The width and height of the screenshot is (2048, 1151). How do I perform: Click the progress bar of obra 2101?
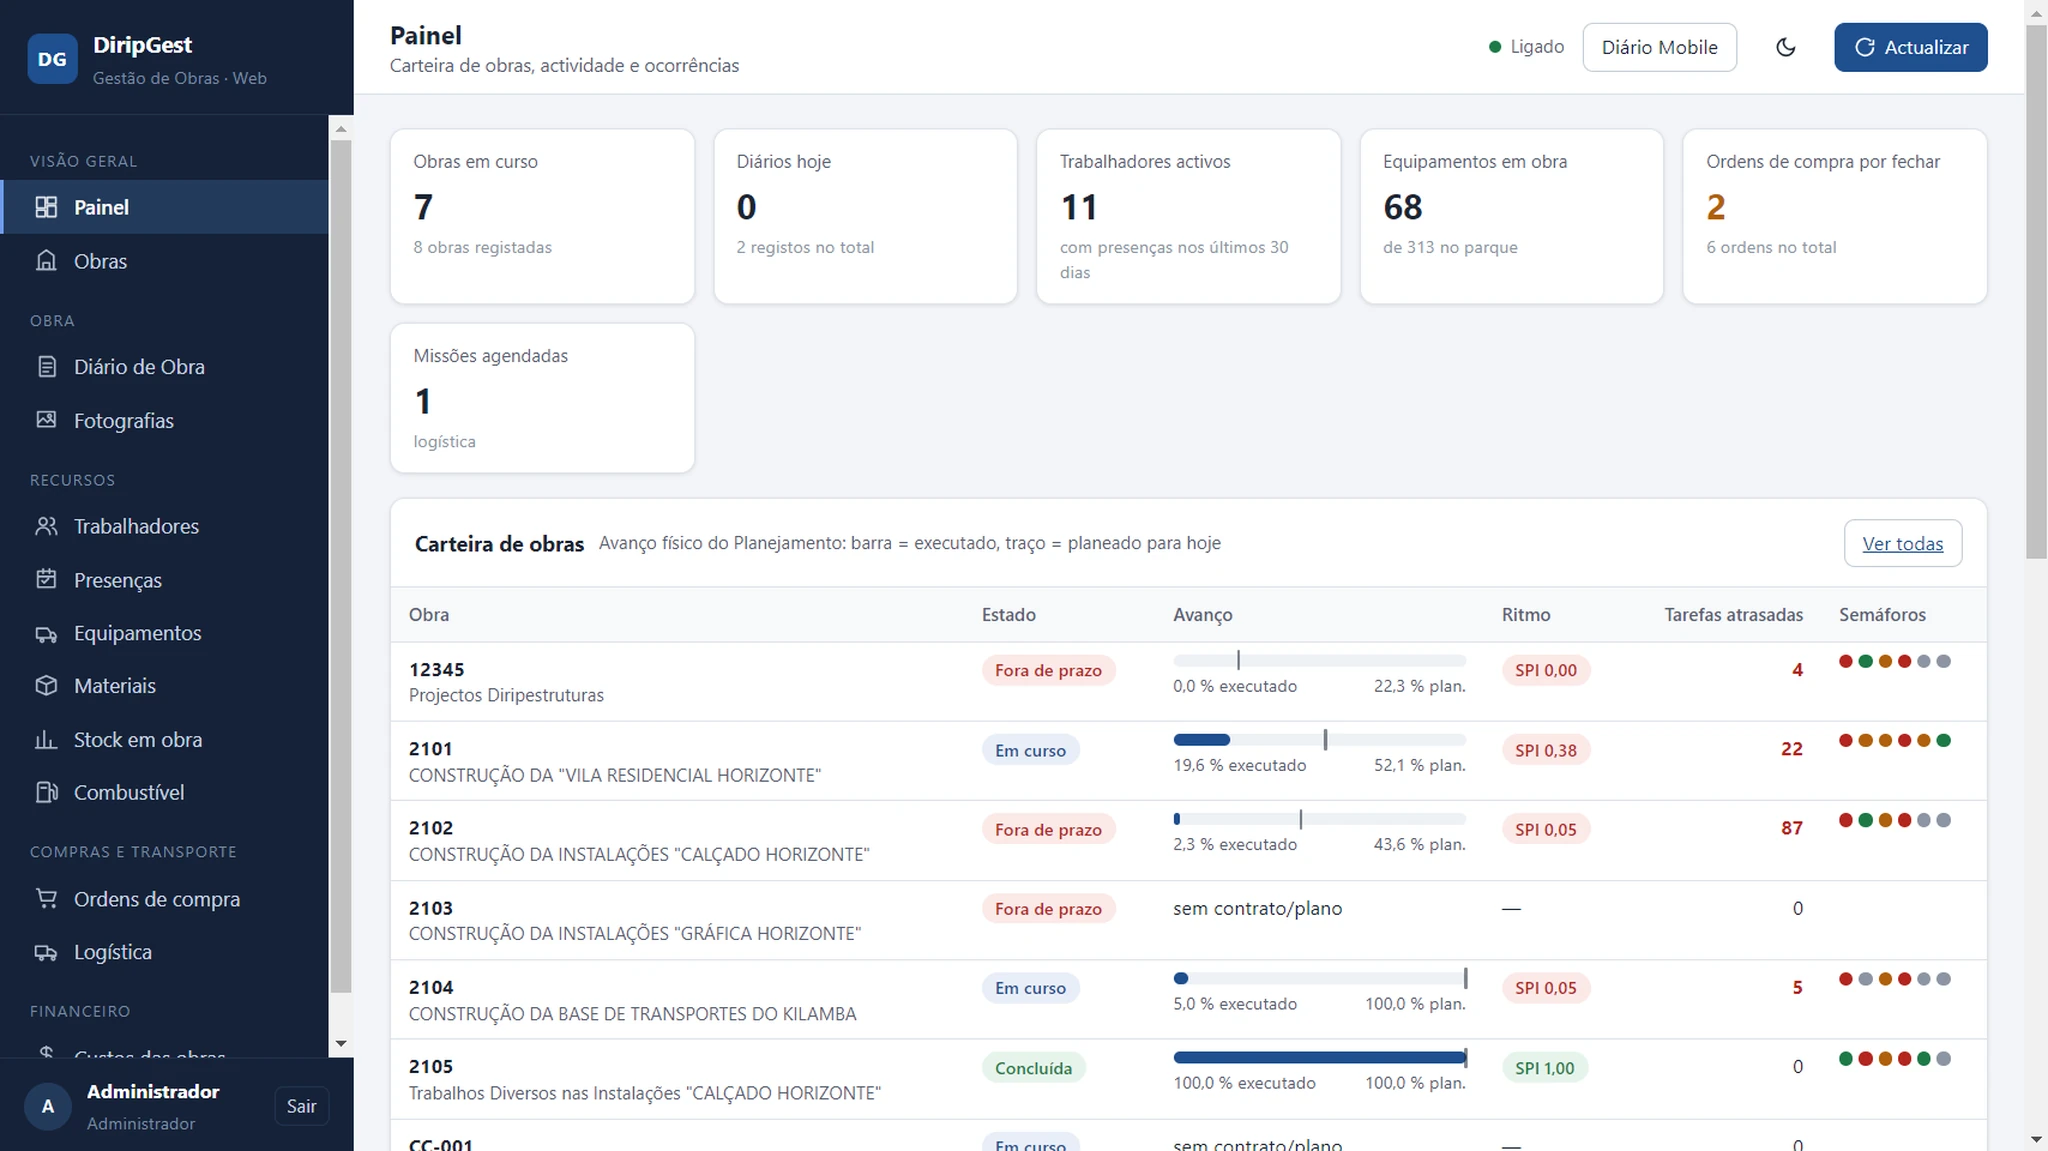pyautogui.click(x=1319, y=740)
